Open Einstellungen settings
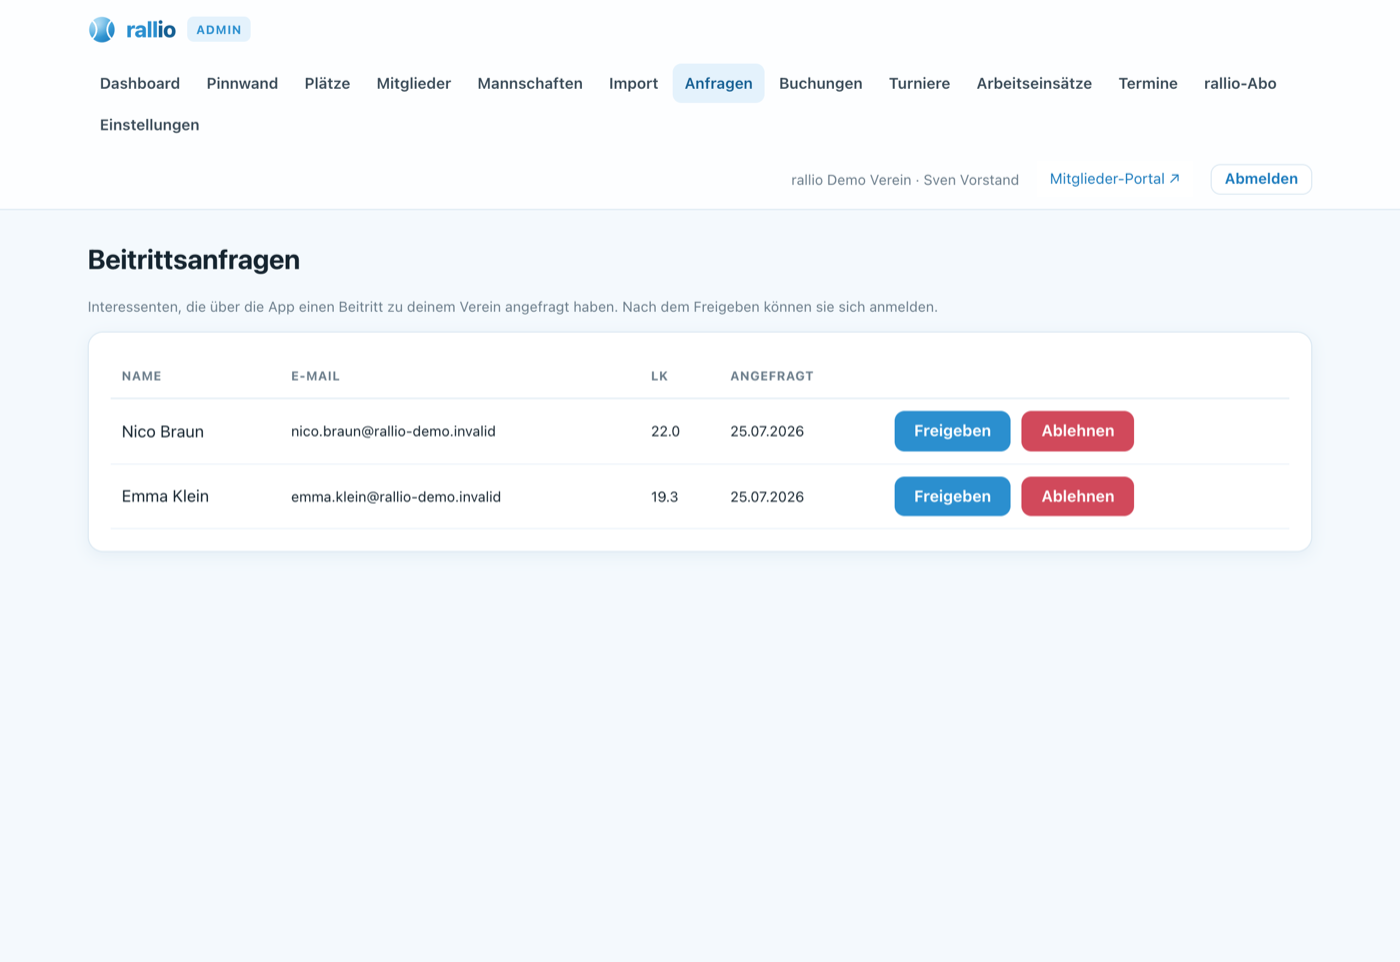1400x962 pixels. (150, 125)
